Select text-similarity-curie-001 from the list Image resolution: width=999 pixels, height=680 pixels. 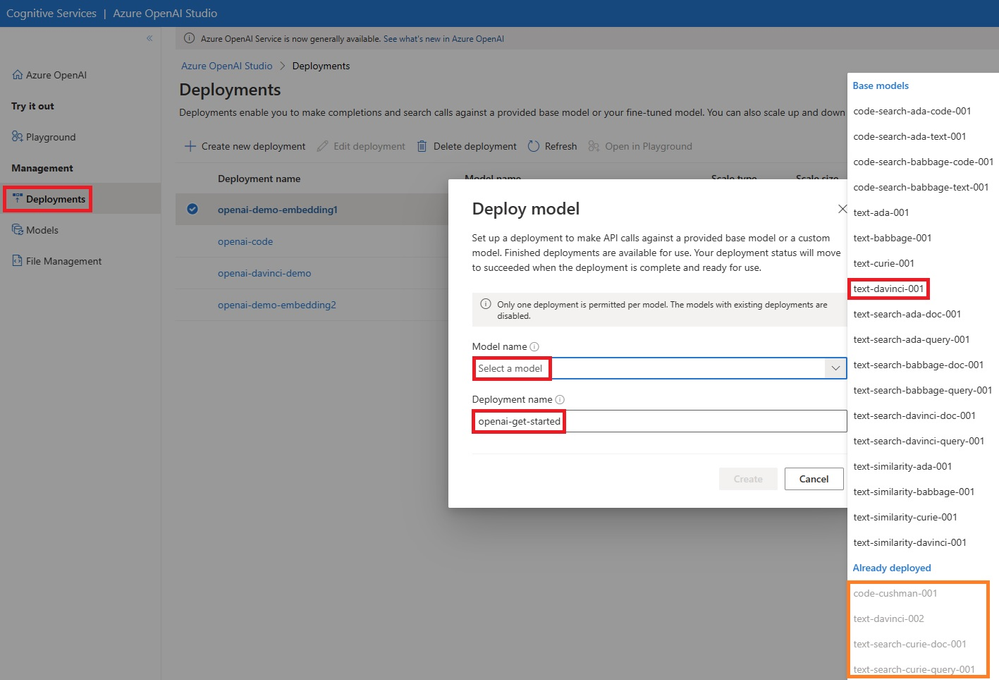pyautogui.click(x=905, y=517)
